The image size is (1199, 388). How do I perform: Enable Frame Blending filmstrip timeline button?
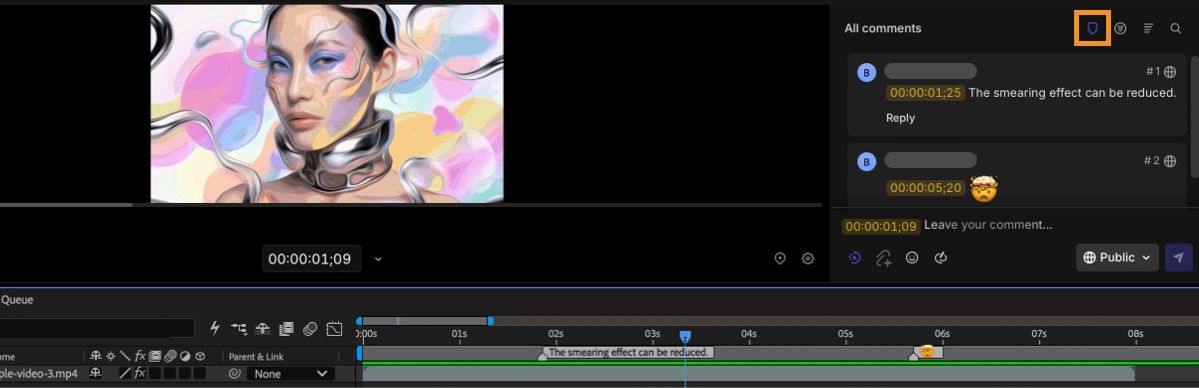coord(286,329)
